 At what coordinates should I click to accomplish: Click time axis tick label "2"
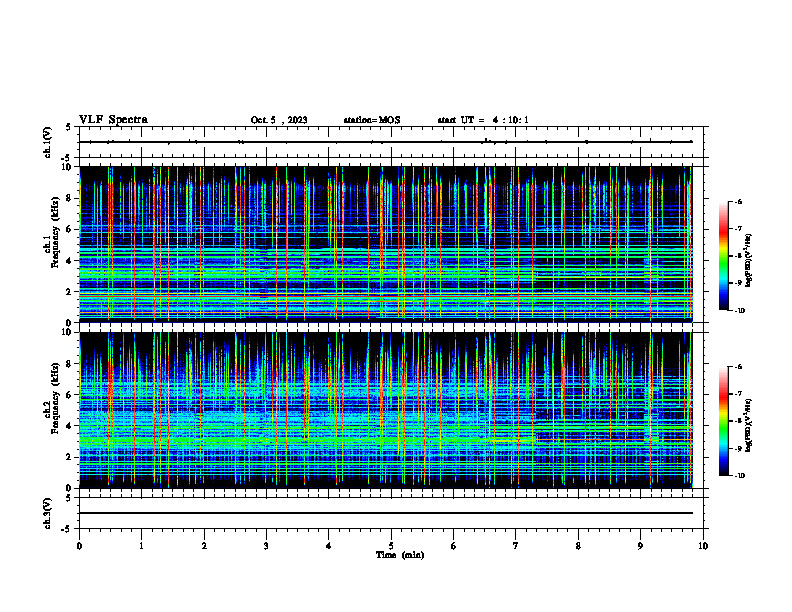pyautogui.click(x=204, y=546)
